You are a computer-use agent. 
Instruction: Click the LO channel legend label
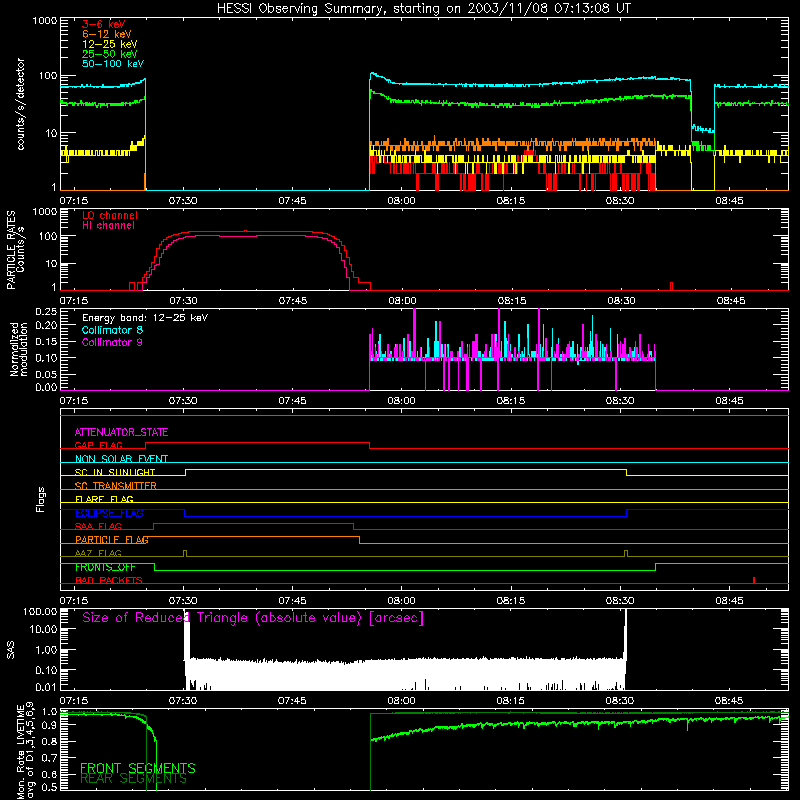pos(110,215)
